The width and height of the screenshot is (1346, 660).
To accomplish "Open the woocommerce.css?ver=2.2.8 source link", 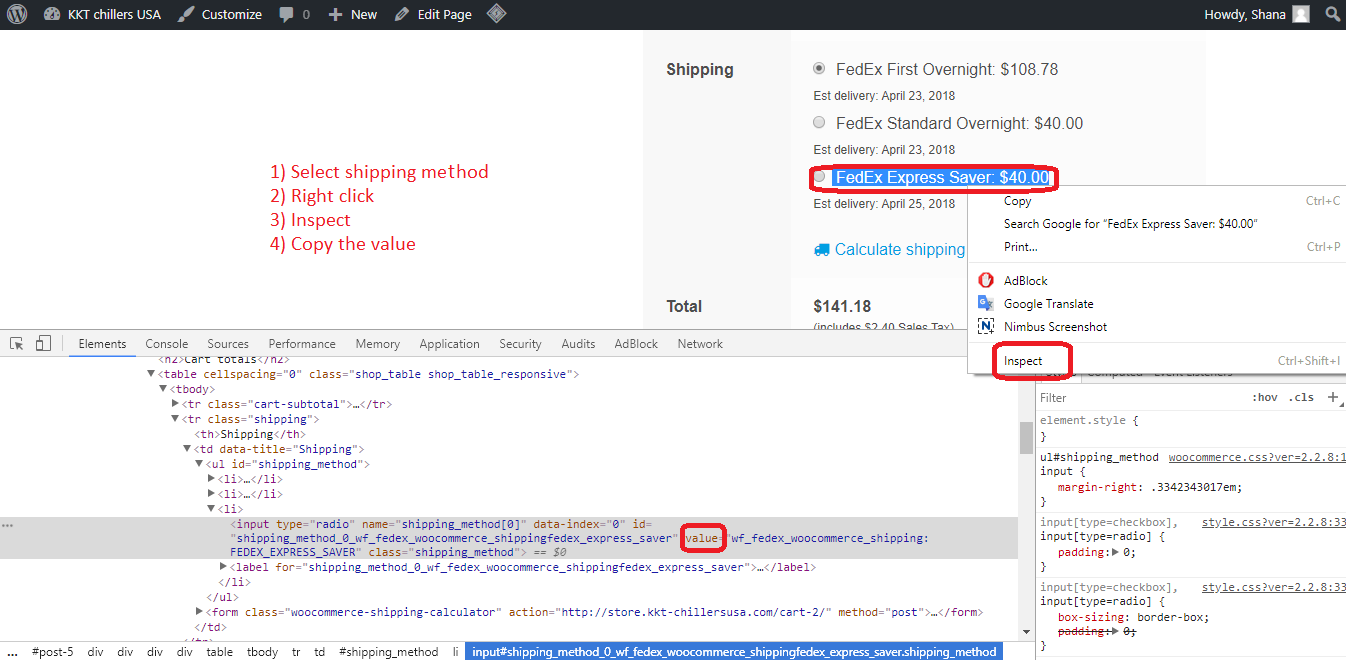I will point(1257,457).
